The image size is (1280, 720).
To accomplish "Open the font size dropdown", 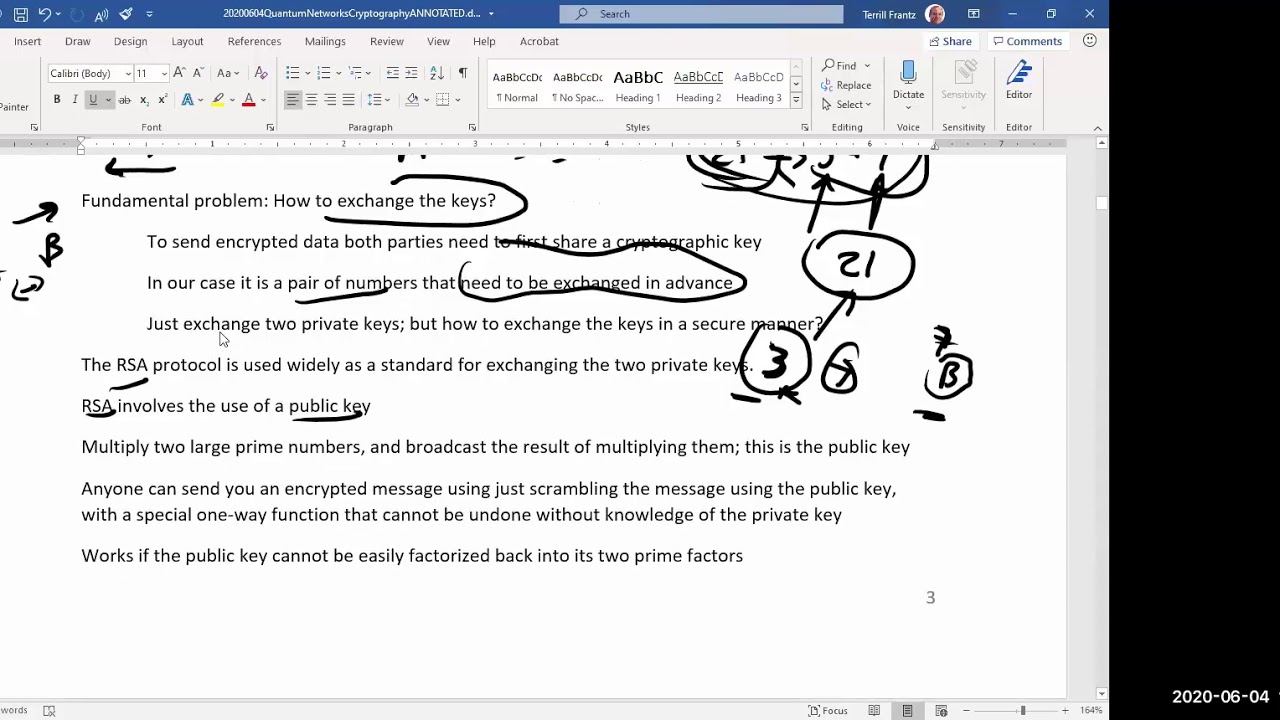I will (x=163, y=74).
